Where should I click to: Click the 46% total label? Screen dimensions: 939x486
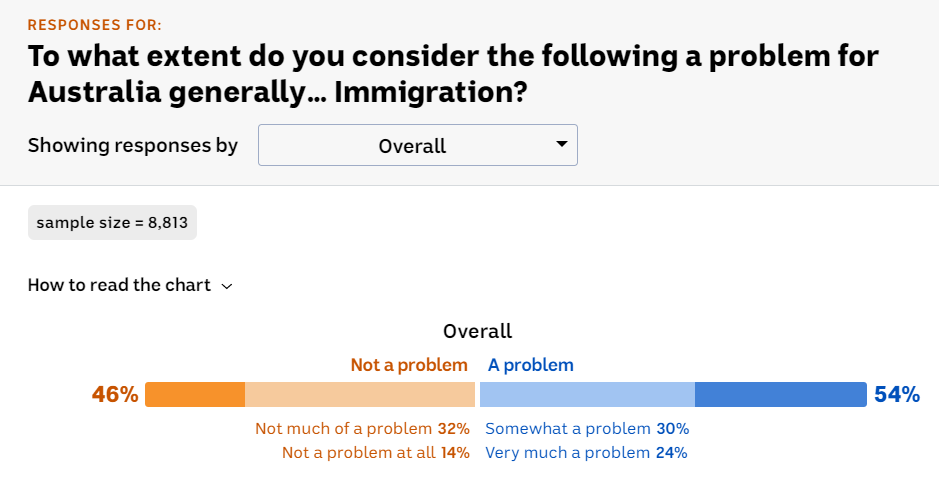(115, 394)
